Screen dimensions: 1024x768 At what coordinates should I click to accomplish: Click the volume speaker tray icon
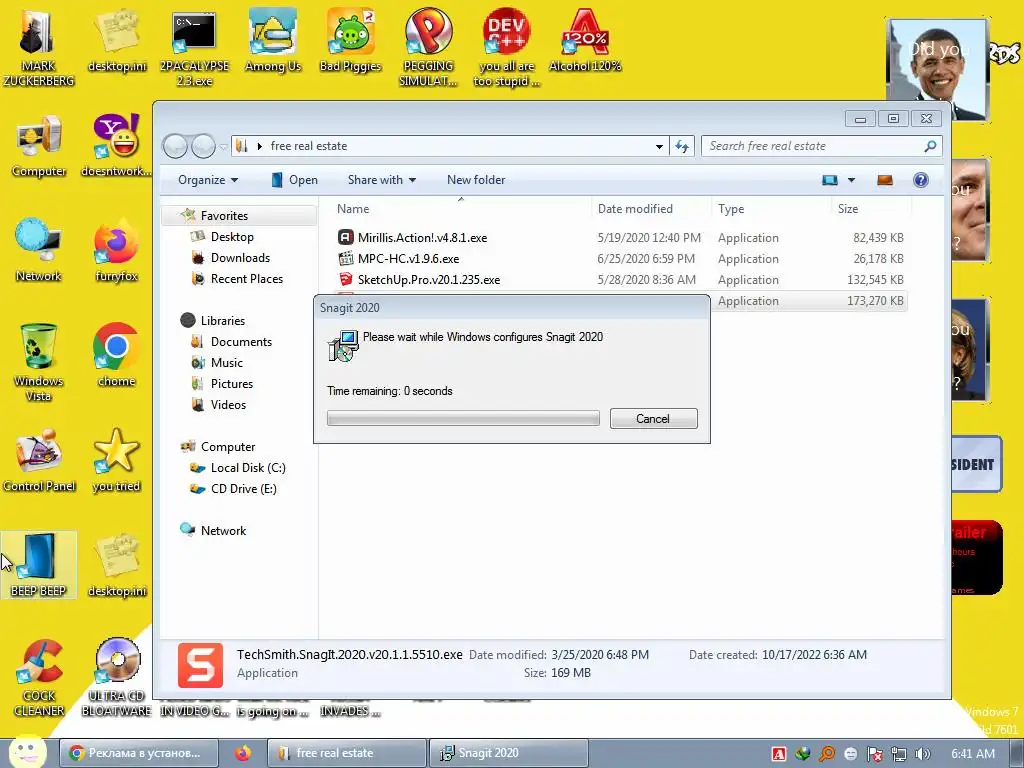click(x=922, y=754)
